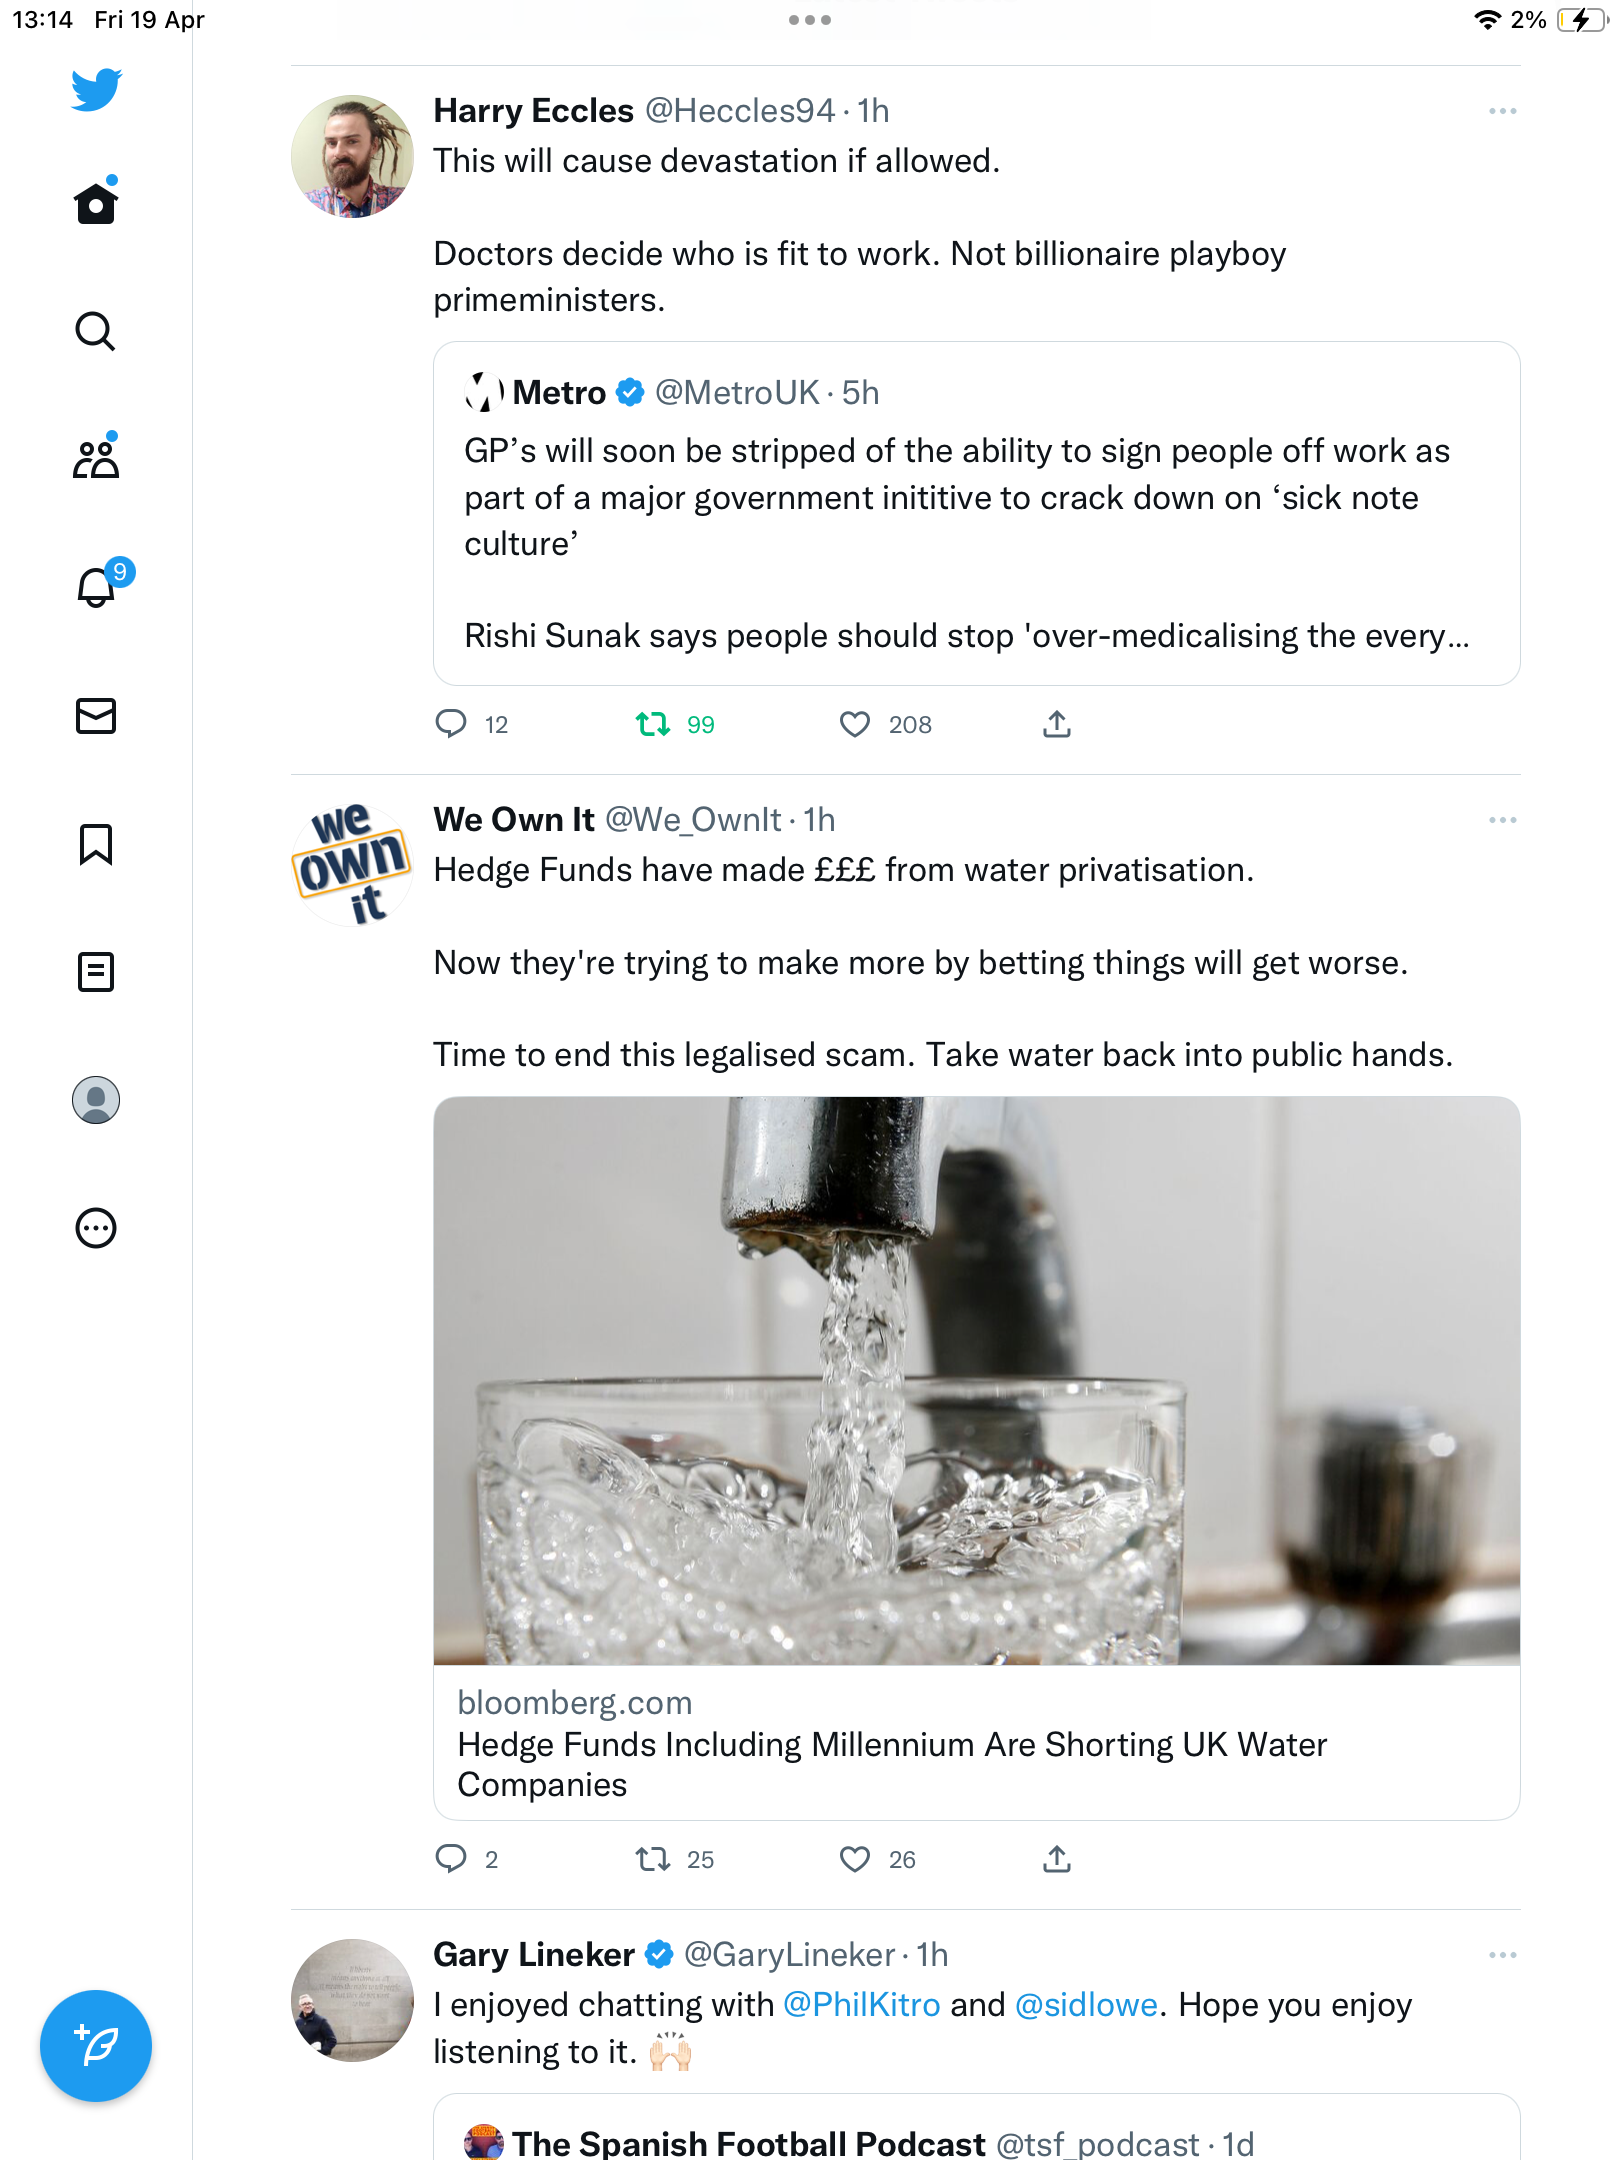Open the Bloomberg water tap article image
The height and width of the screenshot is (2160, 1620).
click(x=977, y=1381)
